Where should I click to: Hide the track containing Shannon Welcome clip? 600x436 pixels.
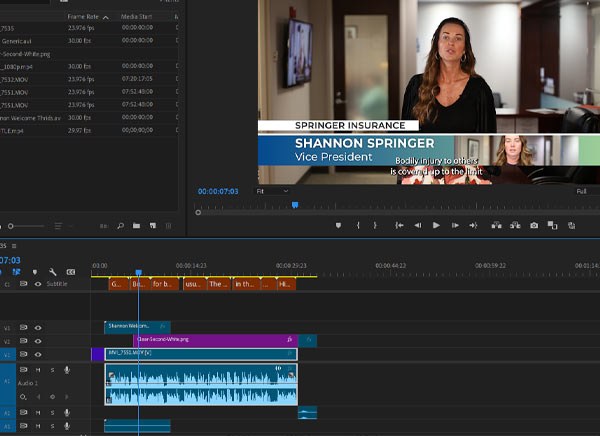point(38,328)
